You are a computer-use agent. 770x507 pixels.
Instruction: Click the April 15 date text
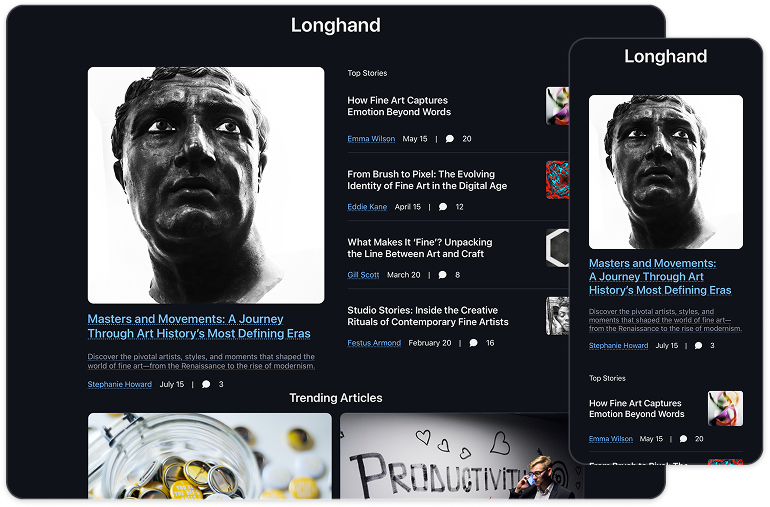click(408, 207)
